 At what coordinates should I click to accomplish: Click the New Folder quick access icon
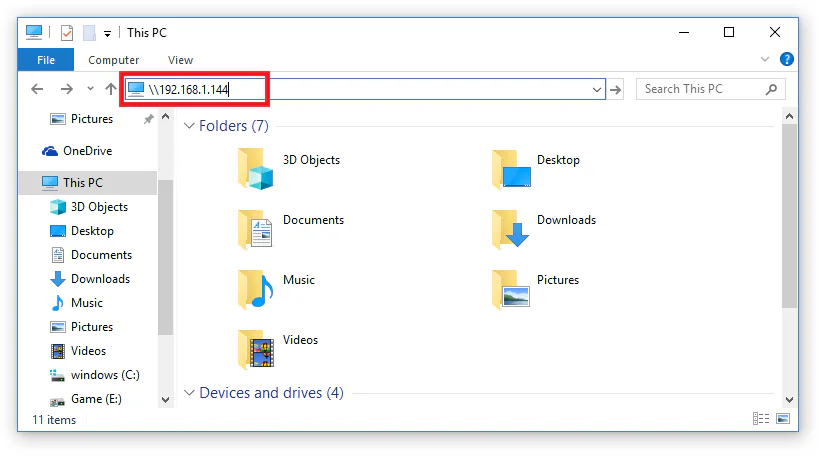[x=89, y=33]
